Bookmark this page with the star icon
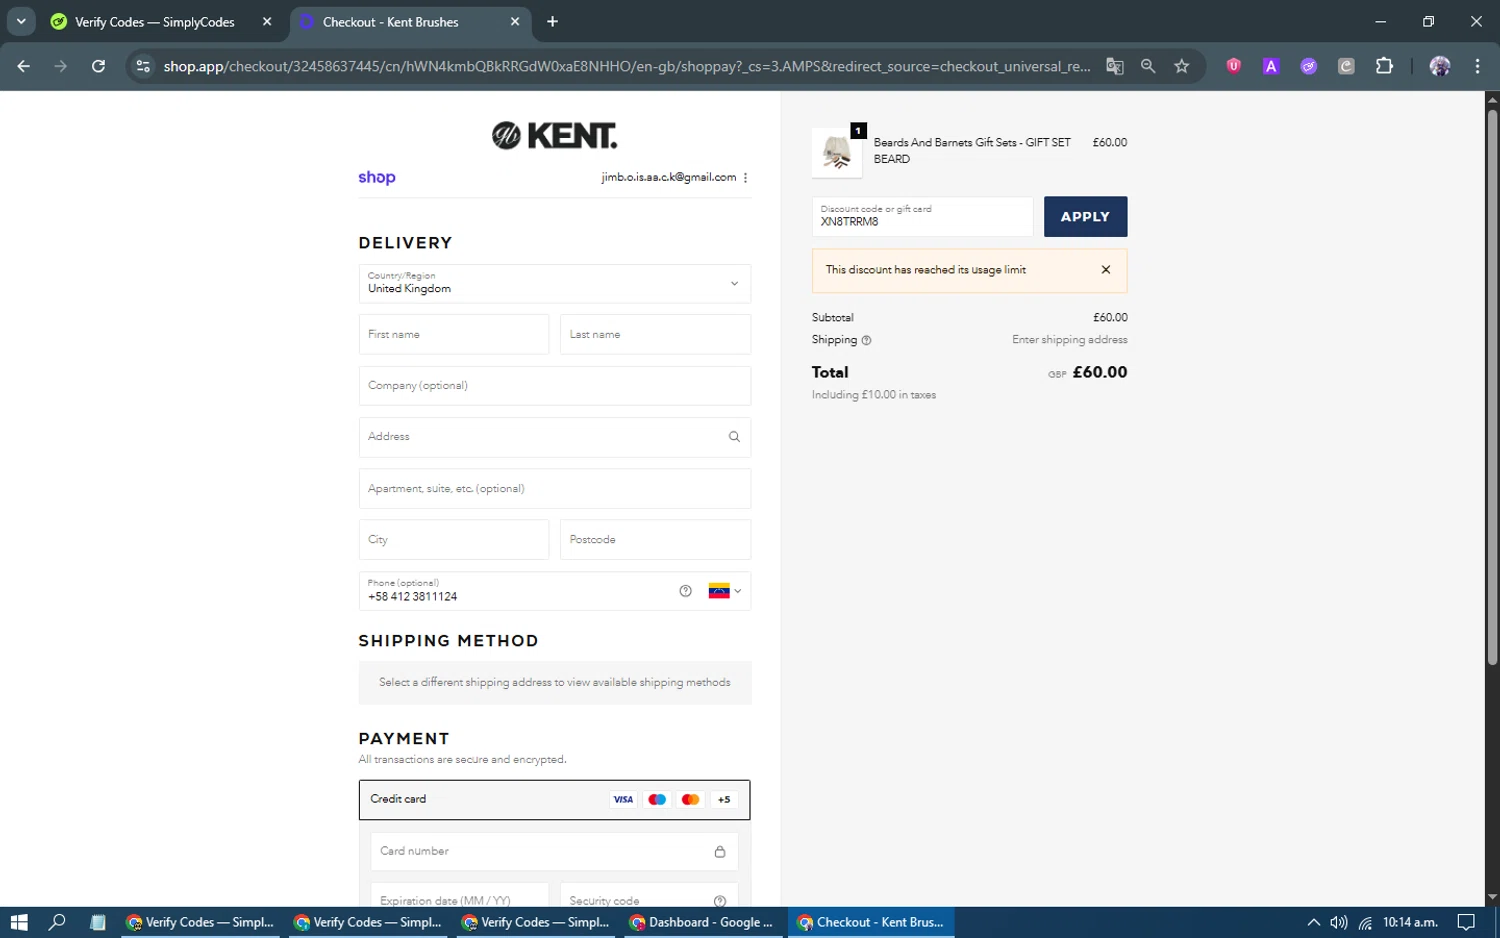This screenshot has width=1500, height=938. pos(1182,66)
